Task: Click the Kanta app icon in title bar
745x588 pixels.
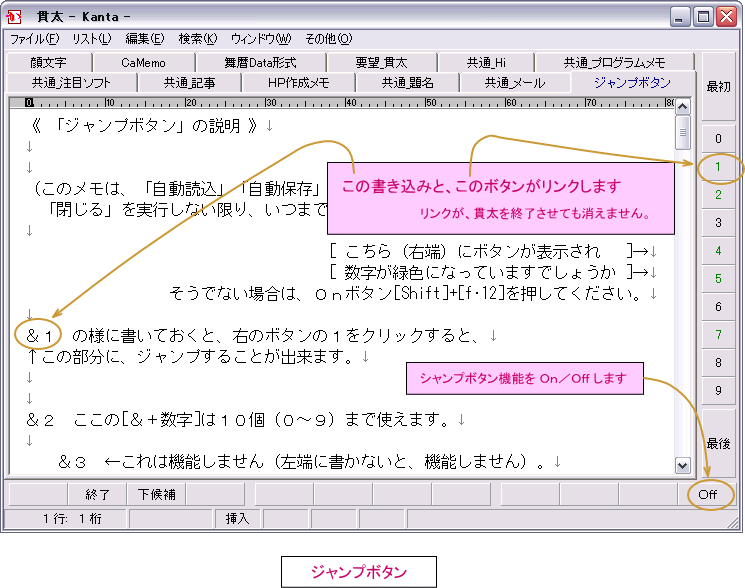Action: coord(15,16)
